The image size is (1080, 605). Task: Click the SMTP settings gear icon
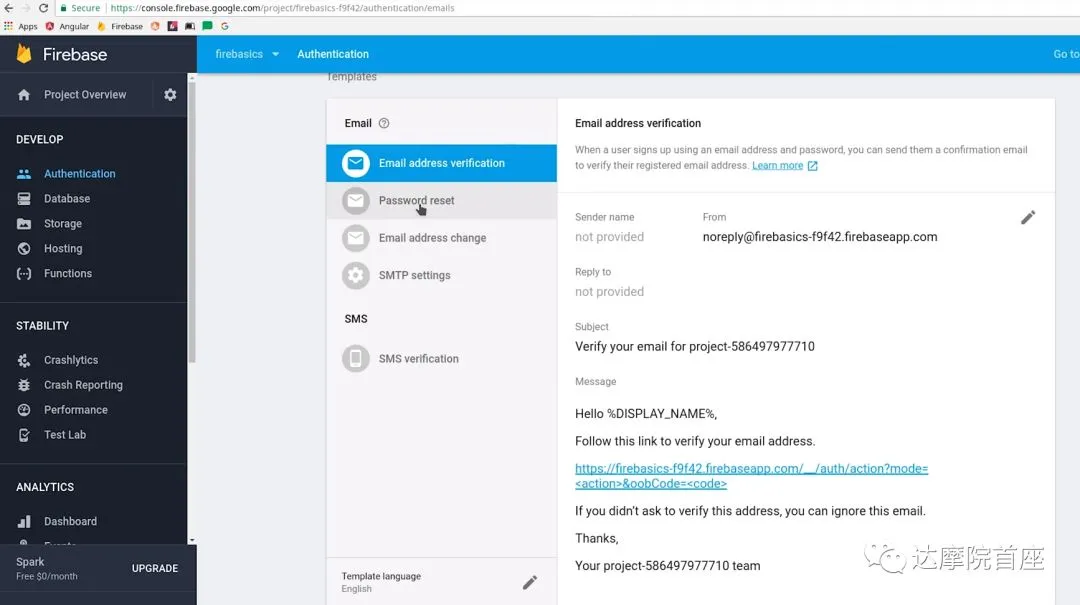[355, 275]
